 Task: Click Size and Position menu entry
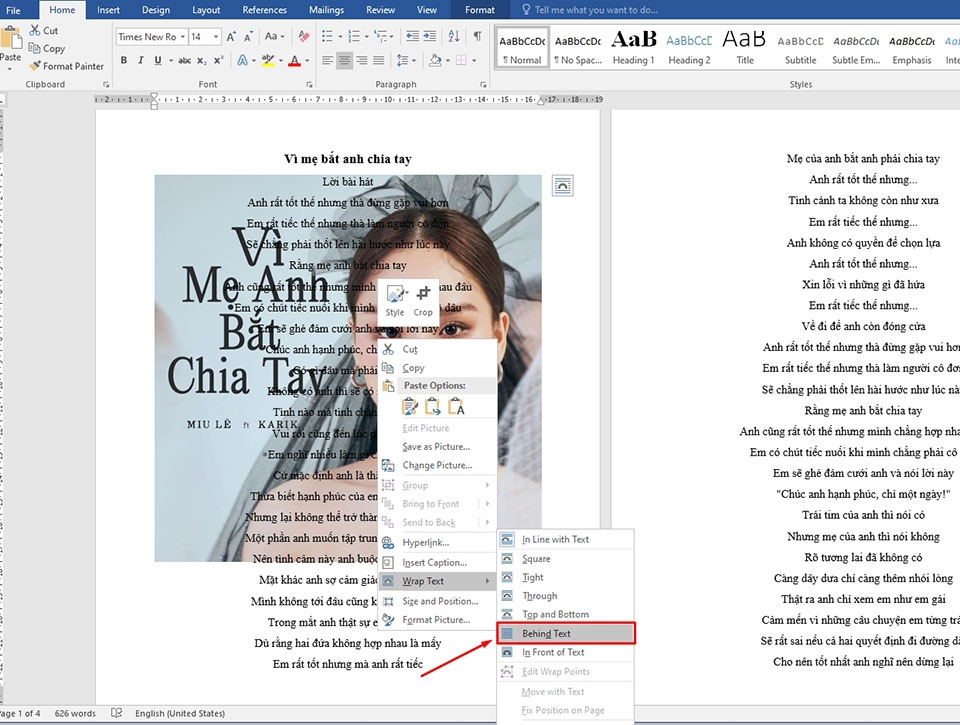click(437, 601)
